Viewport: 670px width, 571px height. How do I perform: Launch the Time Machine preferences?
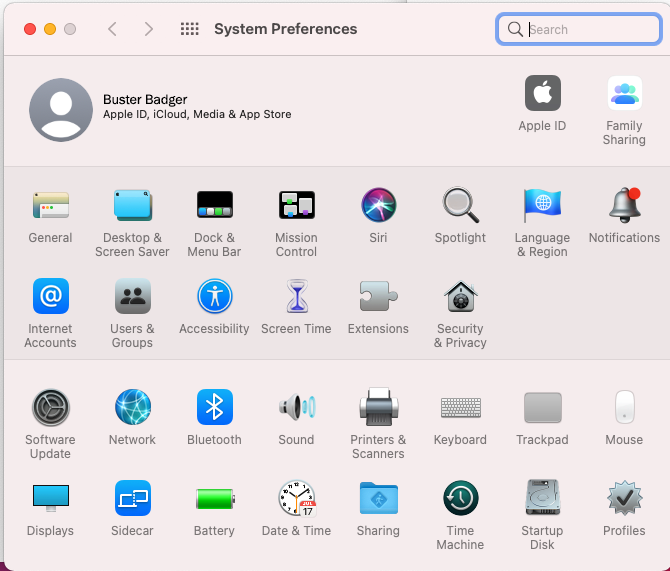point(460,498)
